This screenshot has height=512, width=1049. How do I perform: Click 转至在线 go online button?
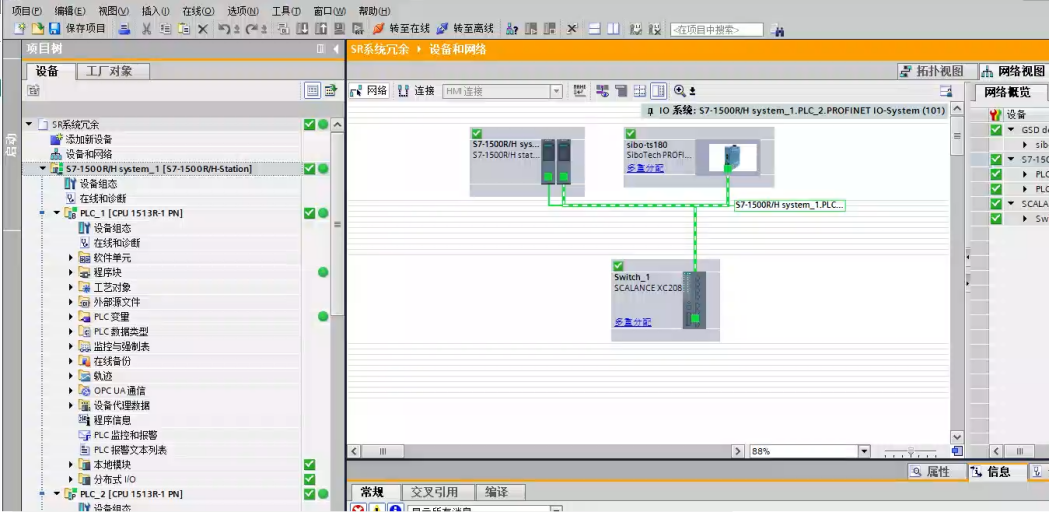(x=402, y=29)
